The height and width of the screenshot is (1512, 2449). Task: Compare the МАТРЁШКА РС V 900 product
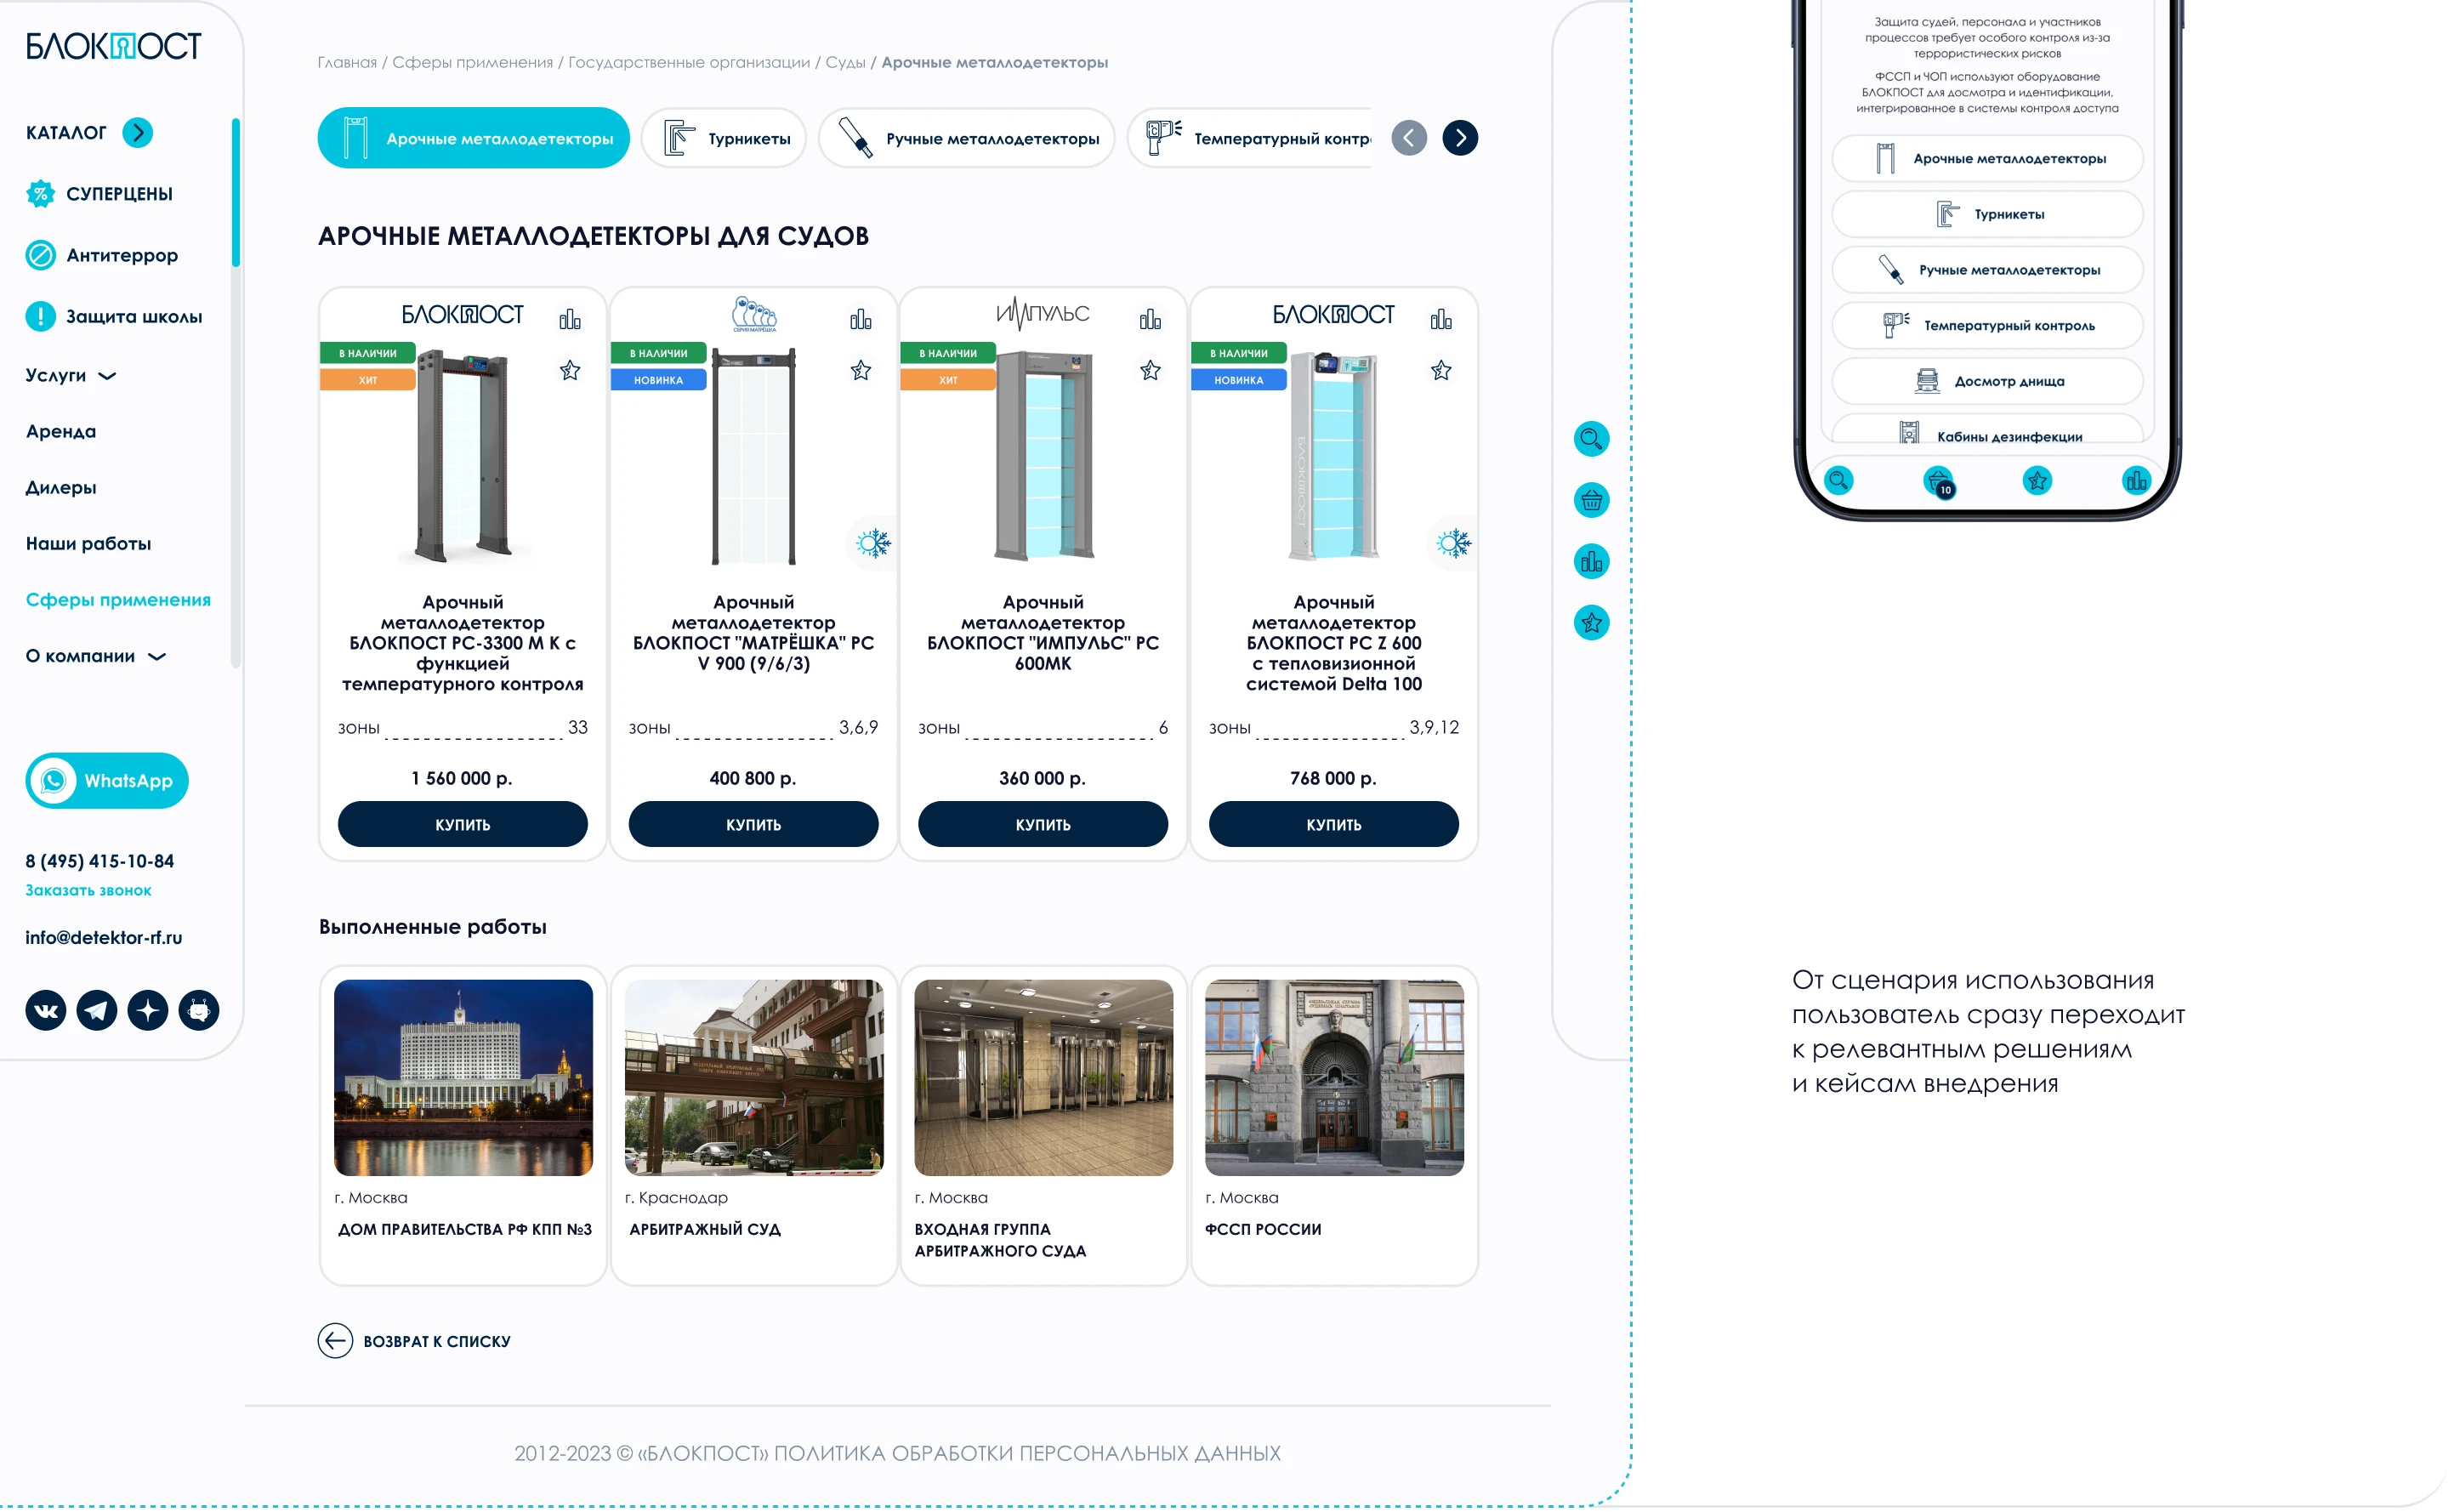(861, 319)
